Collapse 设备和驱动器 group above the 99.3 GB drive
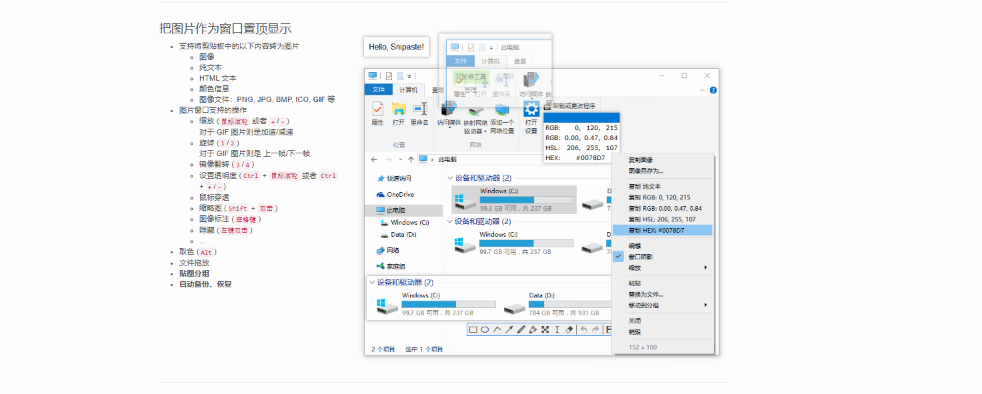The image size is (982, 394). 451,179
